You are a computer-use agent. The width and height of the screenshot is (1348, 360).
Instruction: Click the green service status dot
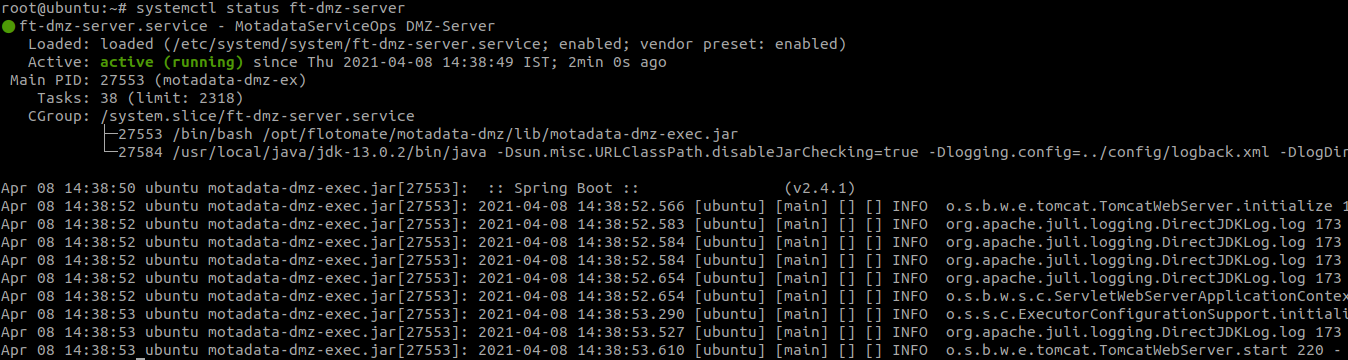pos(8,27)
